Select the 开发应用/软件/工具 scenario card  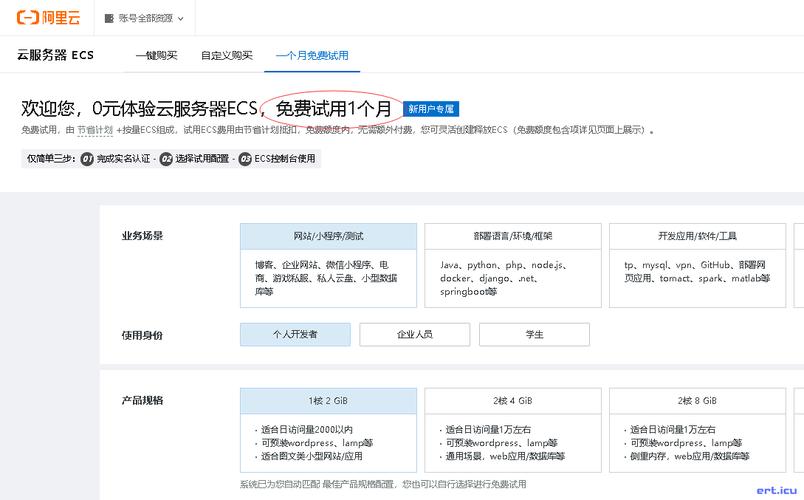(697, 265)
